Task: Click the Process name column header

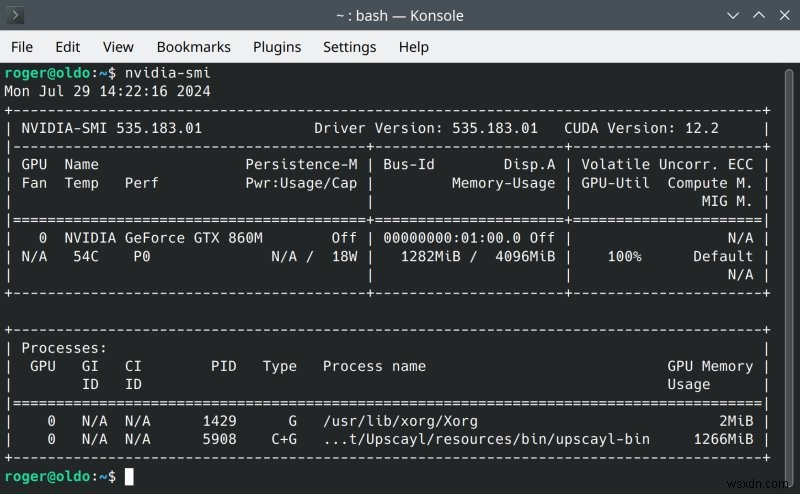Action: [374, 366]
